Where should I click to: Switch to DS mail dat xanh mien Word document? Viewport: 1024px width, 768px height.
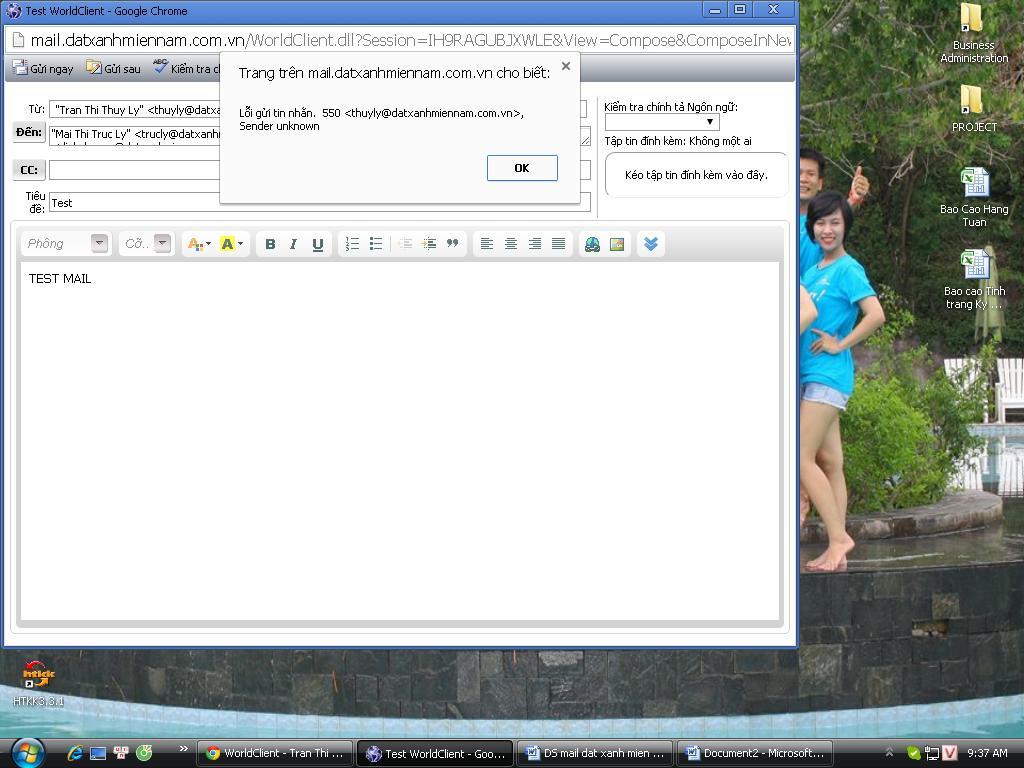coord(596,753)
